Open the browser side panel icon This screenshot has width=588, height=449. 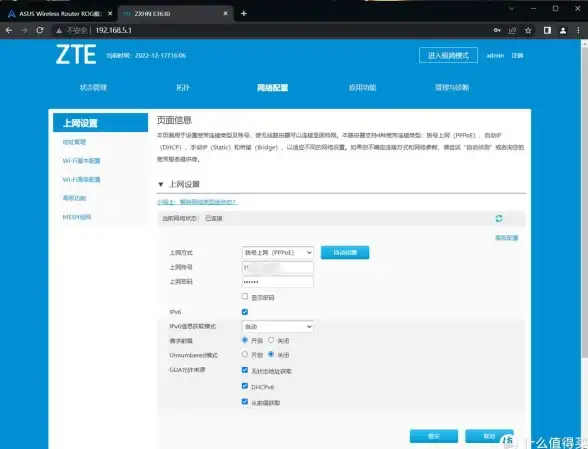(x=547, y=30)
